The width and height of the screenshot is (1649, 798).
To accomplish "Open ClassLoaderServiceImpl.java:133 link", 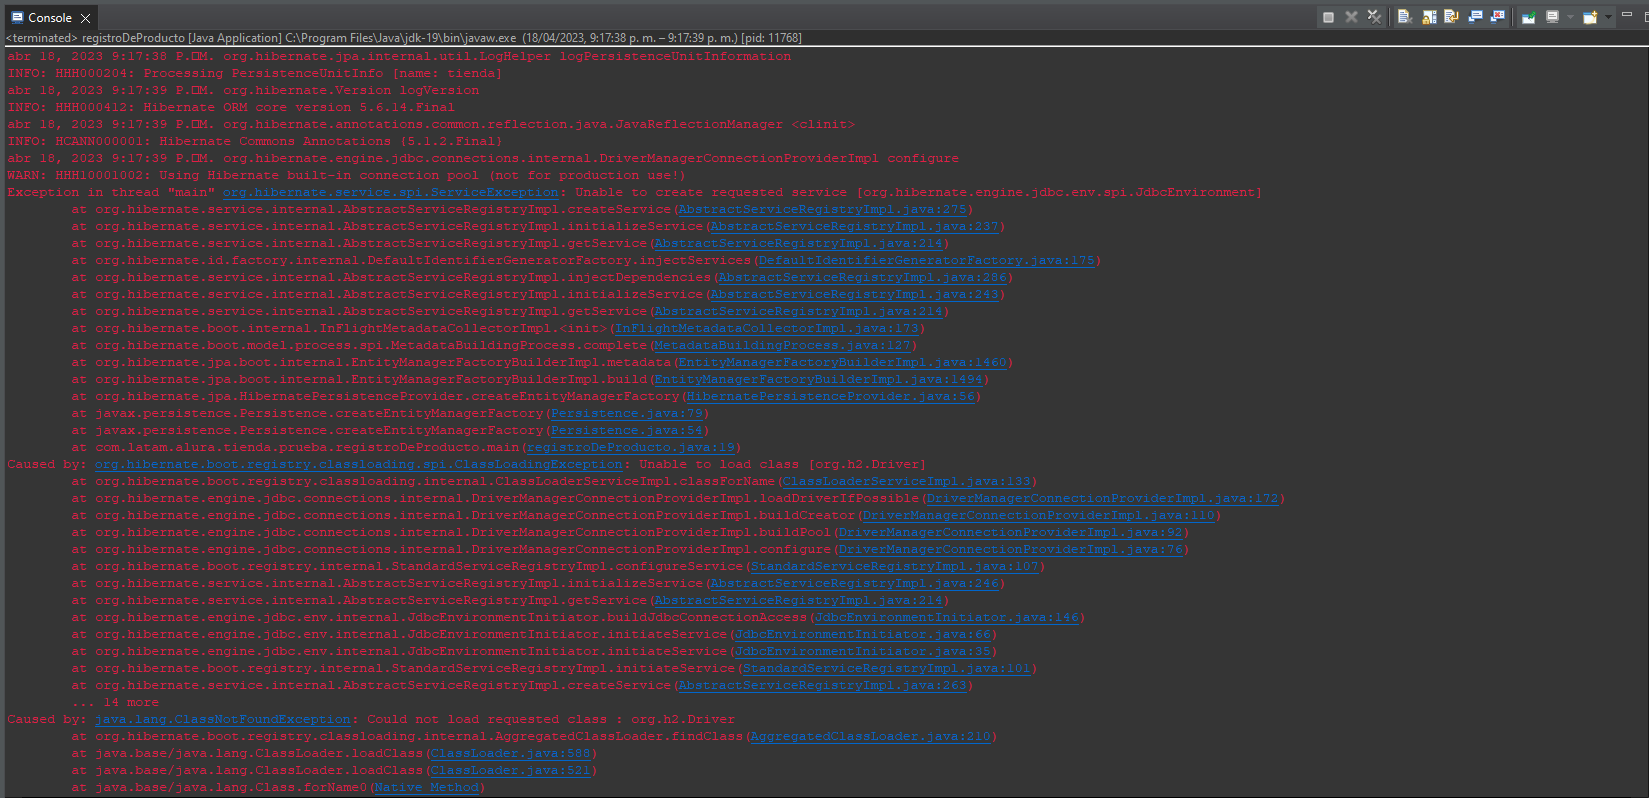I will [x=906, y=481].
